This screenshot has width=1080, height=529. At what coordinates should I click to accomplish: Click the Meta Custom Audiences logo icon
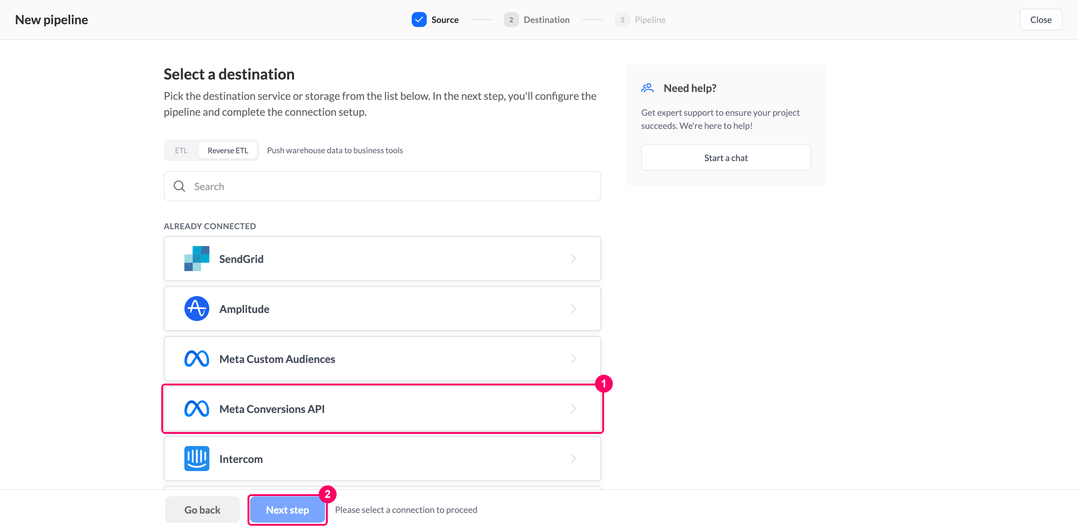tap(196, 359)
